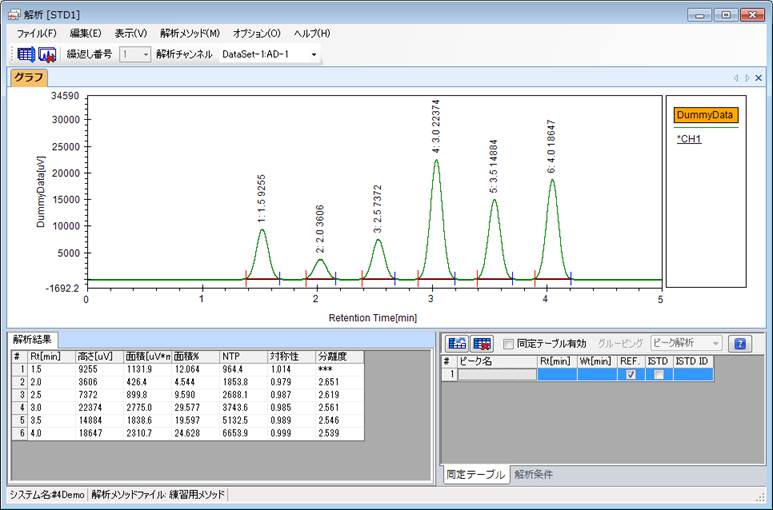
Task: Open help with the blue question mark icon
Action: (739, 344)
